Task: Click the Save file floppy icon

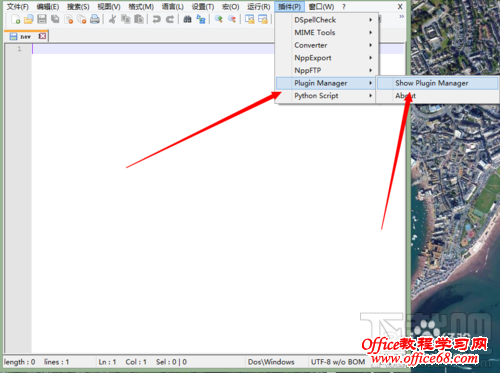Action: pyautogui.click(x=42, y=19)
